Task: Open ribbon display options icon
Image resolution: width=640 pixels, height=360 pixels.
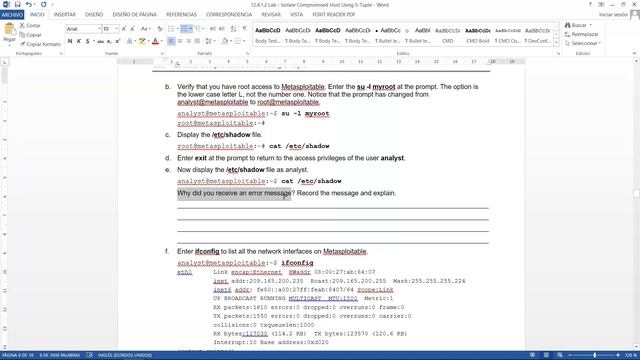Action: [x=601, y=4]
